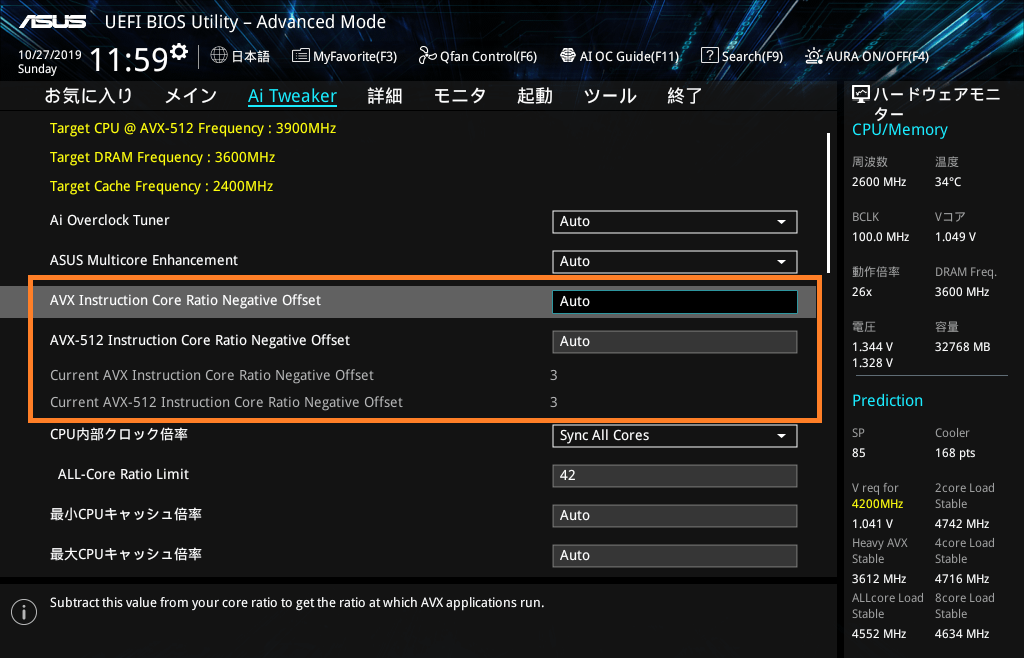Select the ASUS Multicore Enhancement label

(144, 260)
